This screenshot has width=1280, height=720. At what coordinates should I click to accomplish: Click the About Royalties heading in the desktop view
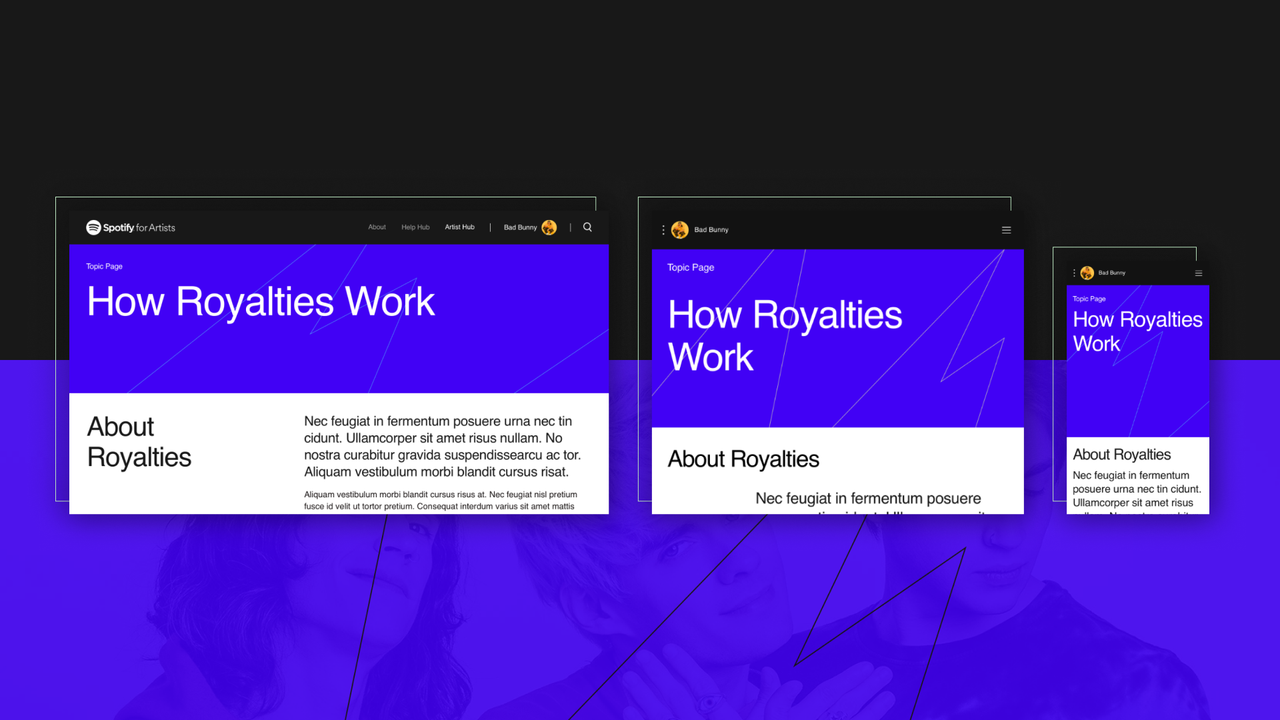(139, 442)
